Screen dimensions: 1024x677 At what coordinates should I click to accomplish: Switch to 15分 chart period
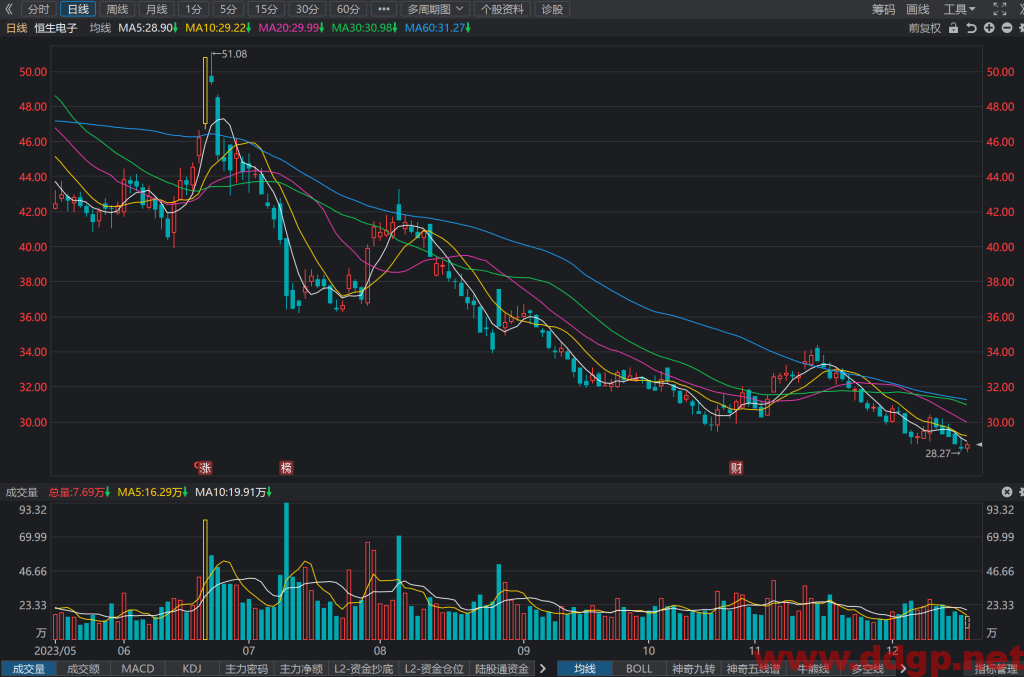point(266,9)
